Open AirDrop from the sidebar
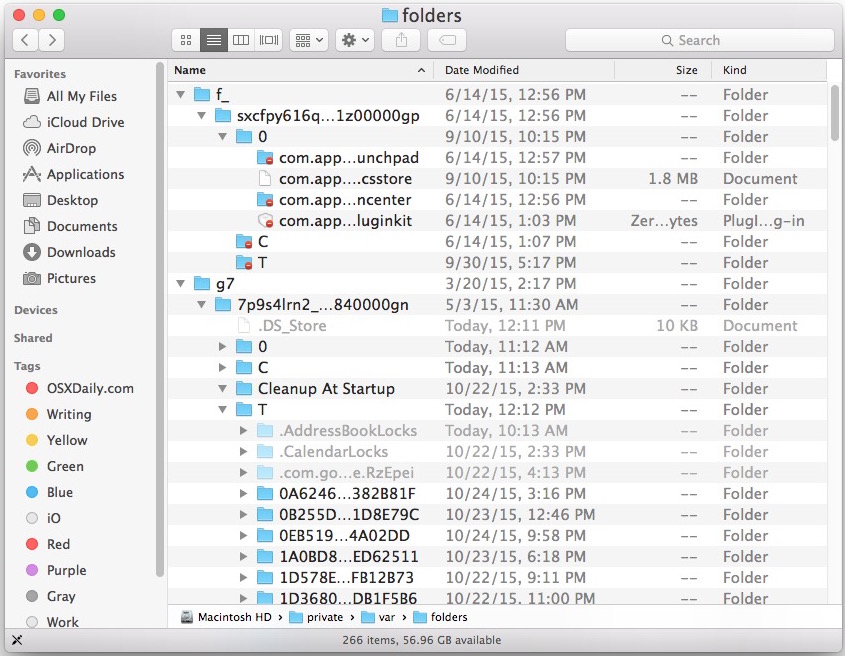The height and width of the screenshot is (656, 845). 75,148
